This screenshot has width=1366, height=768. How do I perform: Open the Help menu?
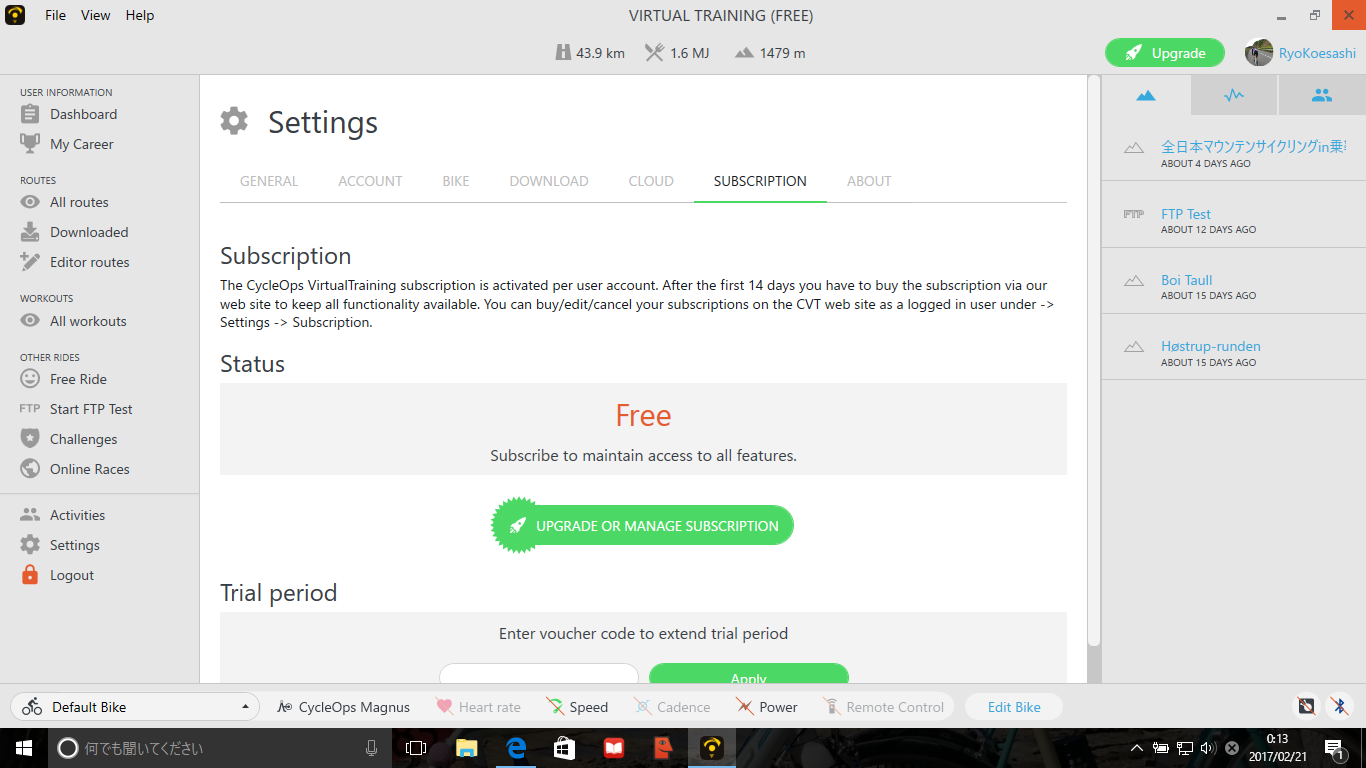tap(140, 15)
